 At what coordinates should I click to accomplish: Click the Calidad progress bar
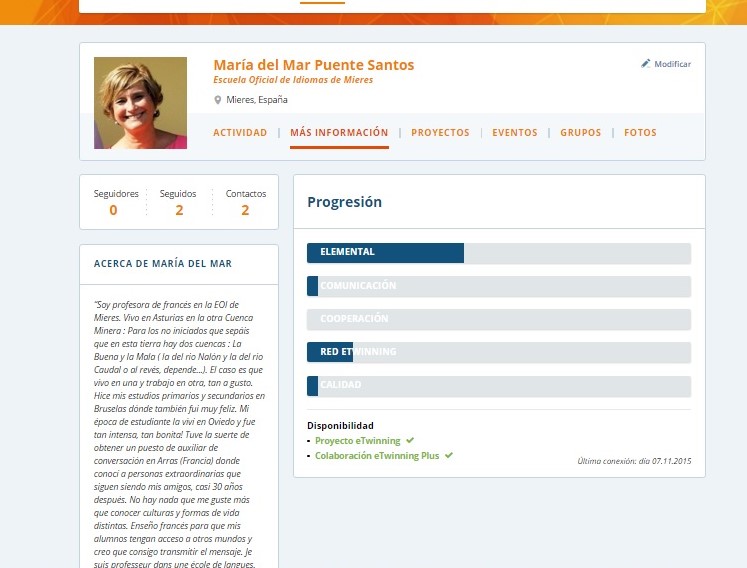pyautogui.click(x=499, y=385)
